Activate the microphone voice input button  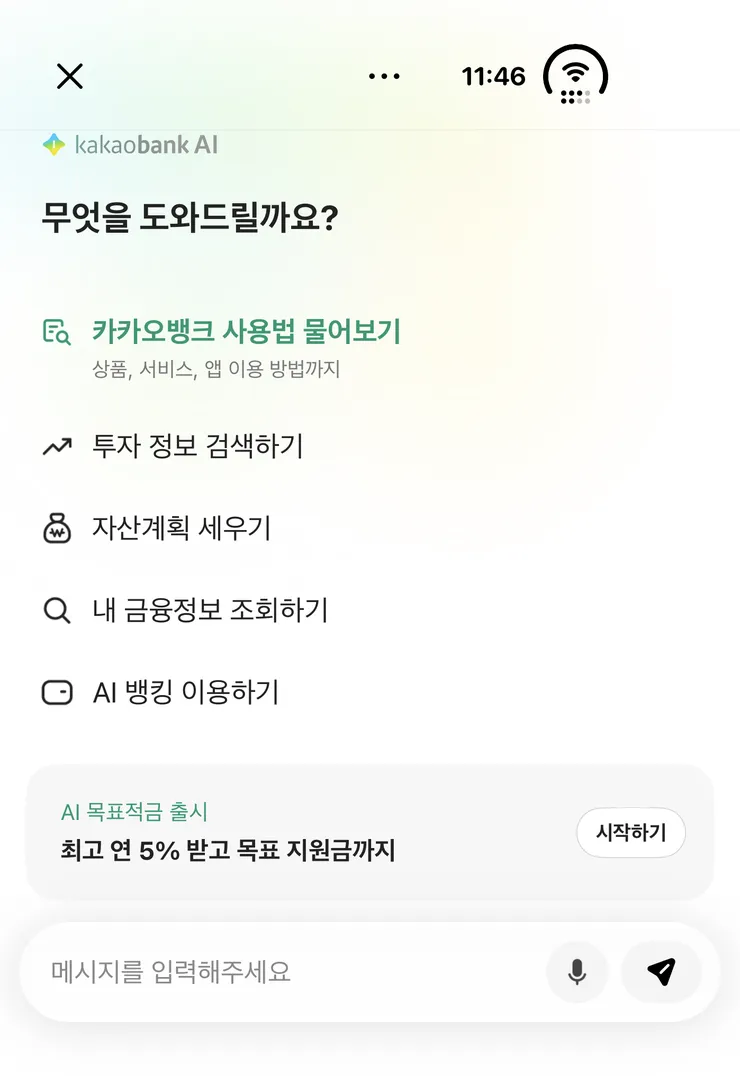(577, 972)
